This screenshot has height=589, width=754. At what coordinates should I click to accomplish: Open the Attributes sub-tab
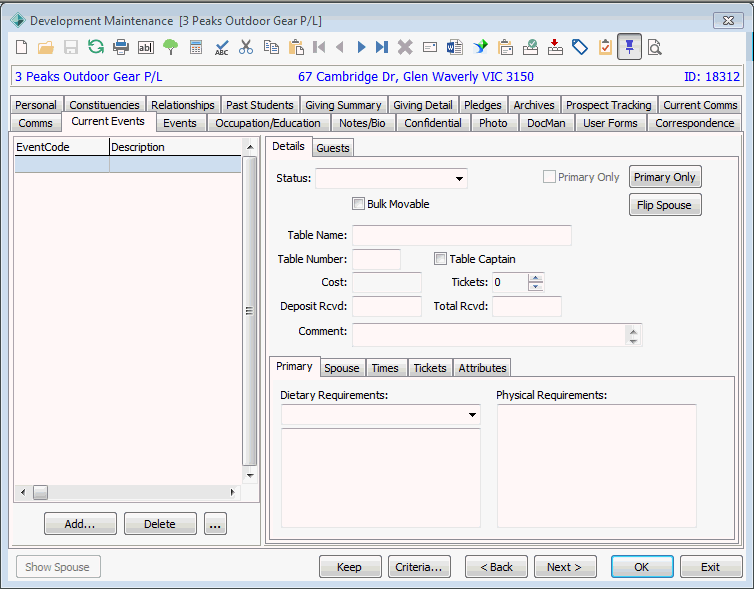482,368
